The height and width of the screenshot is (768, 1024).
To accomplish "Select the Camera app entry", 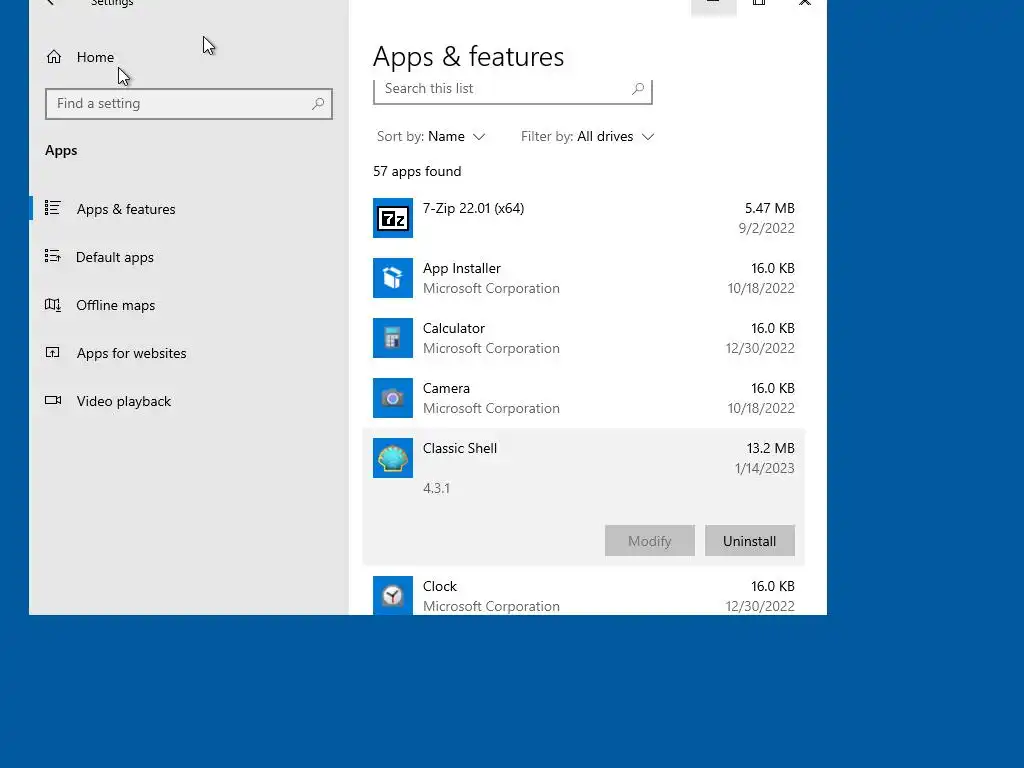I will [x=584, y=398].
